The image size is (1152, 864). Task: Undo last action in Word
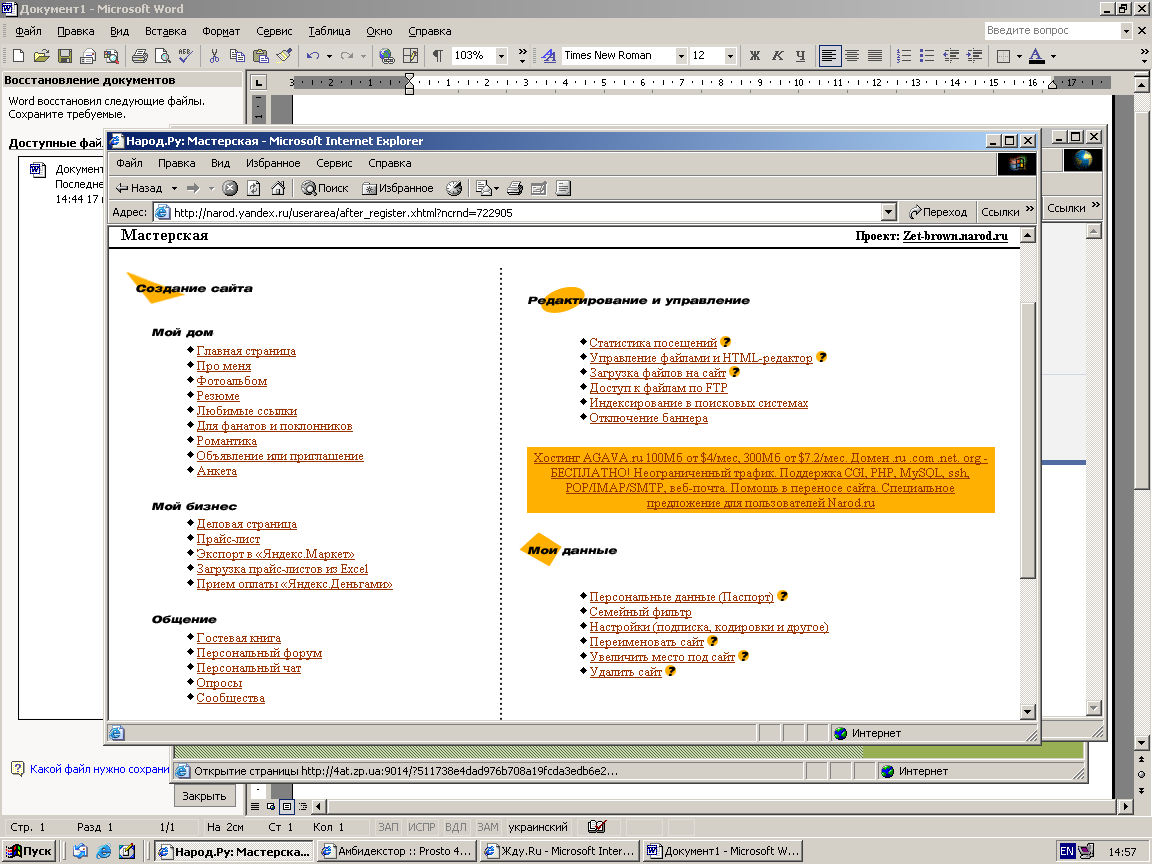click(313, 55)
